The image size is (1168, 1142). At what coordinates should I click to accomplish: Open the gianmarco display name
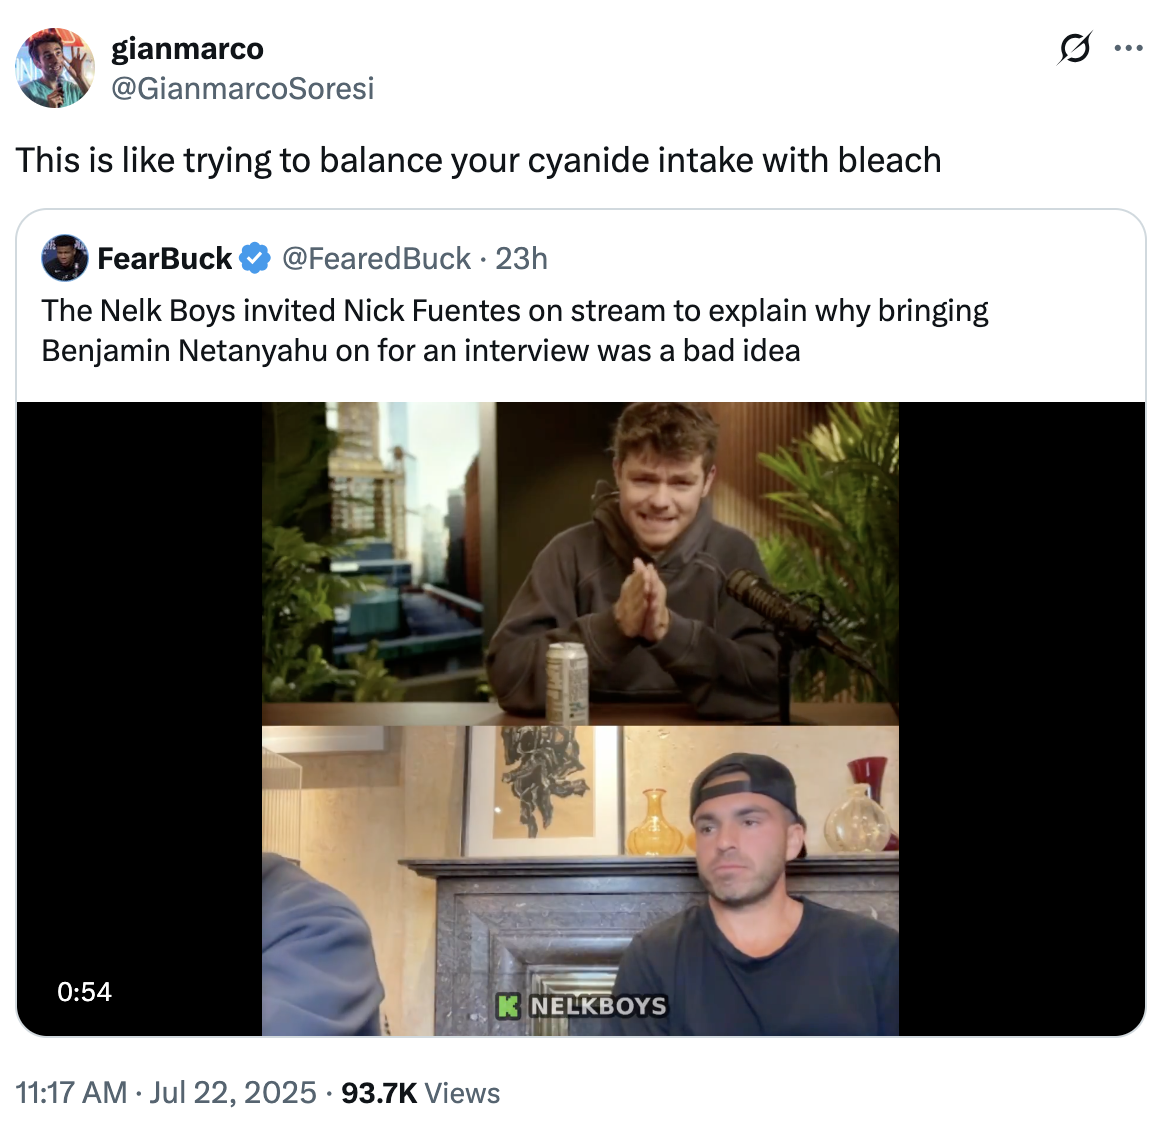pos(187,48)
